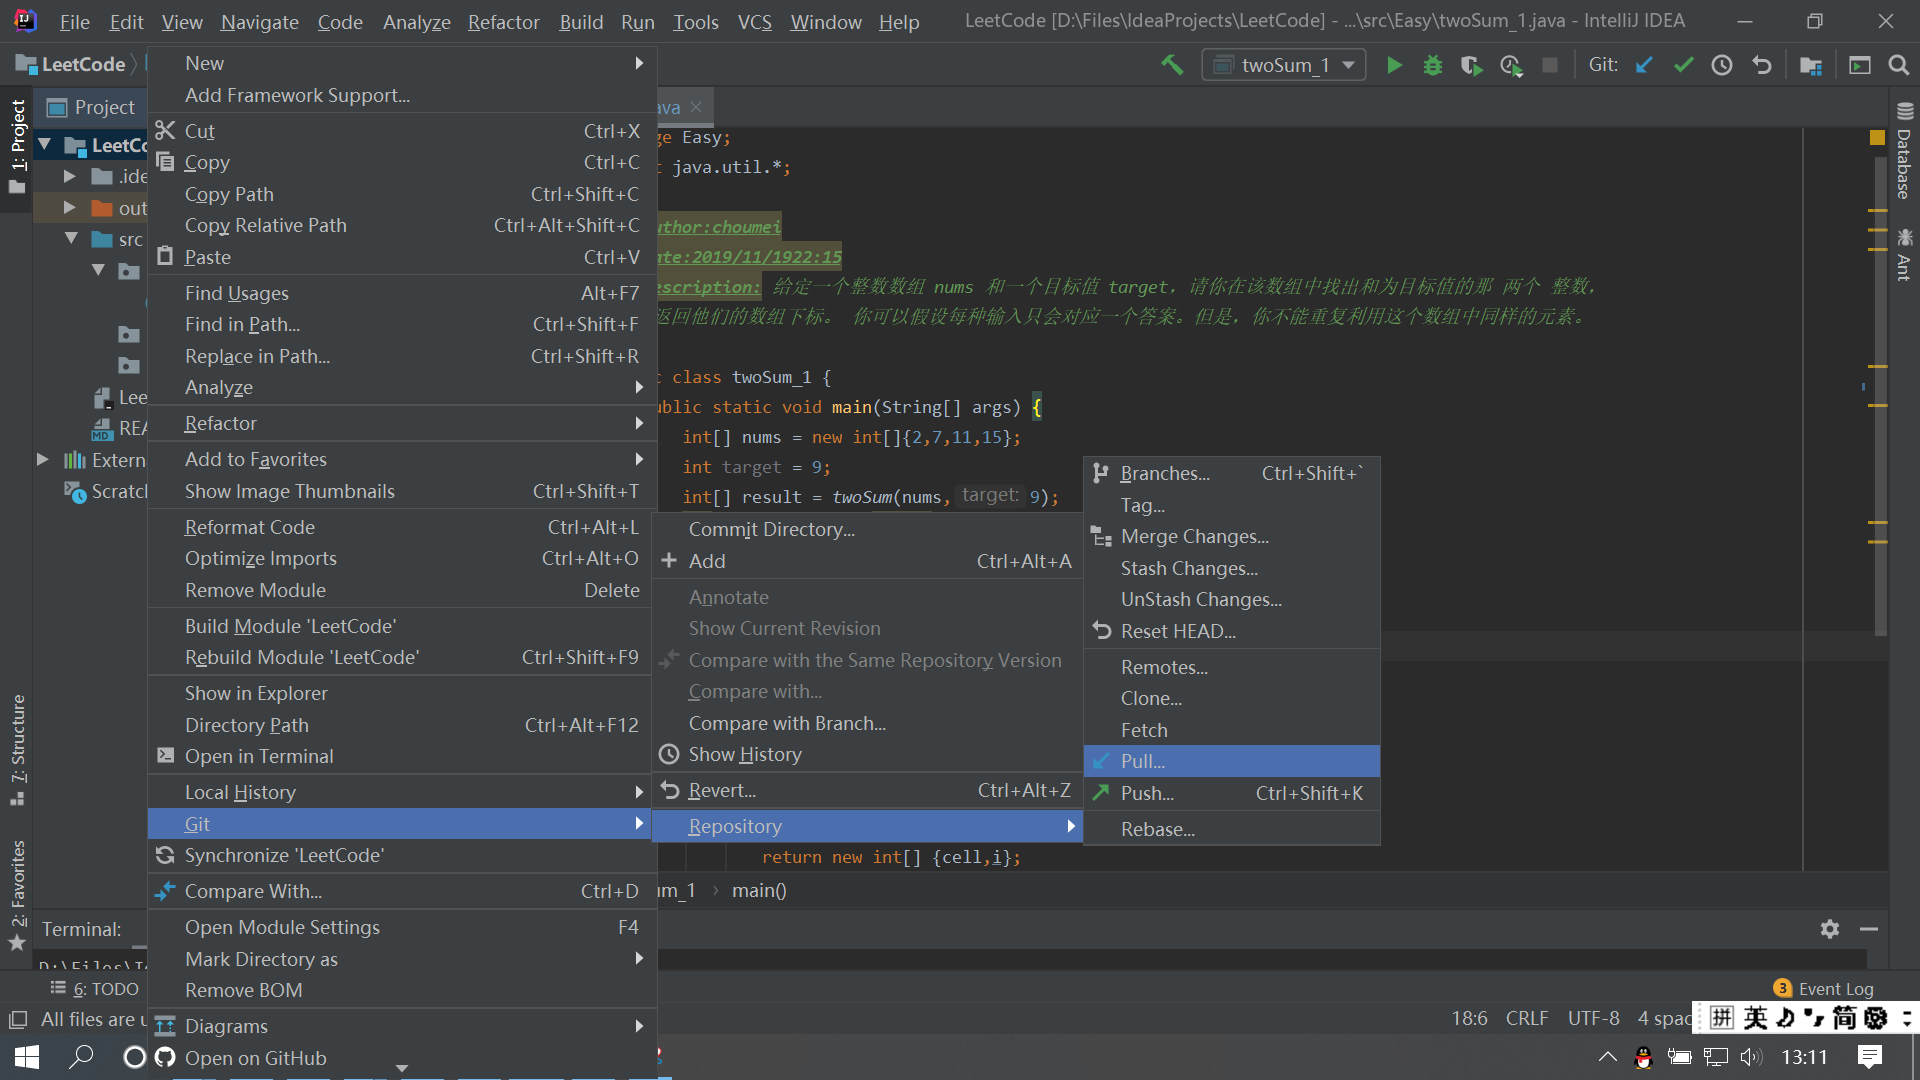Click the UTF-8 encoding status item
Image resolution: width=1920 pixels, height=1080 pixels.
pyautogui.click(x=1594, y=1018)
